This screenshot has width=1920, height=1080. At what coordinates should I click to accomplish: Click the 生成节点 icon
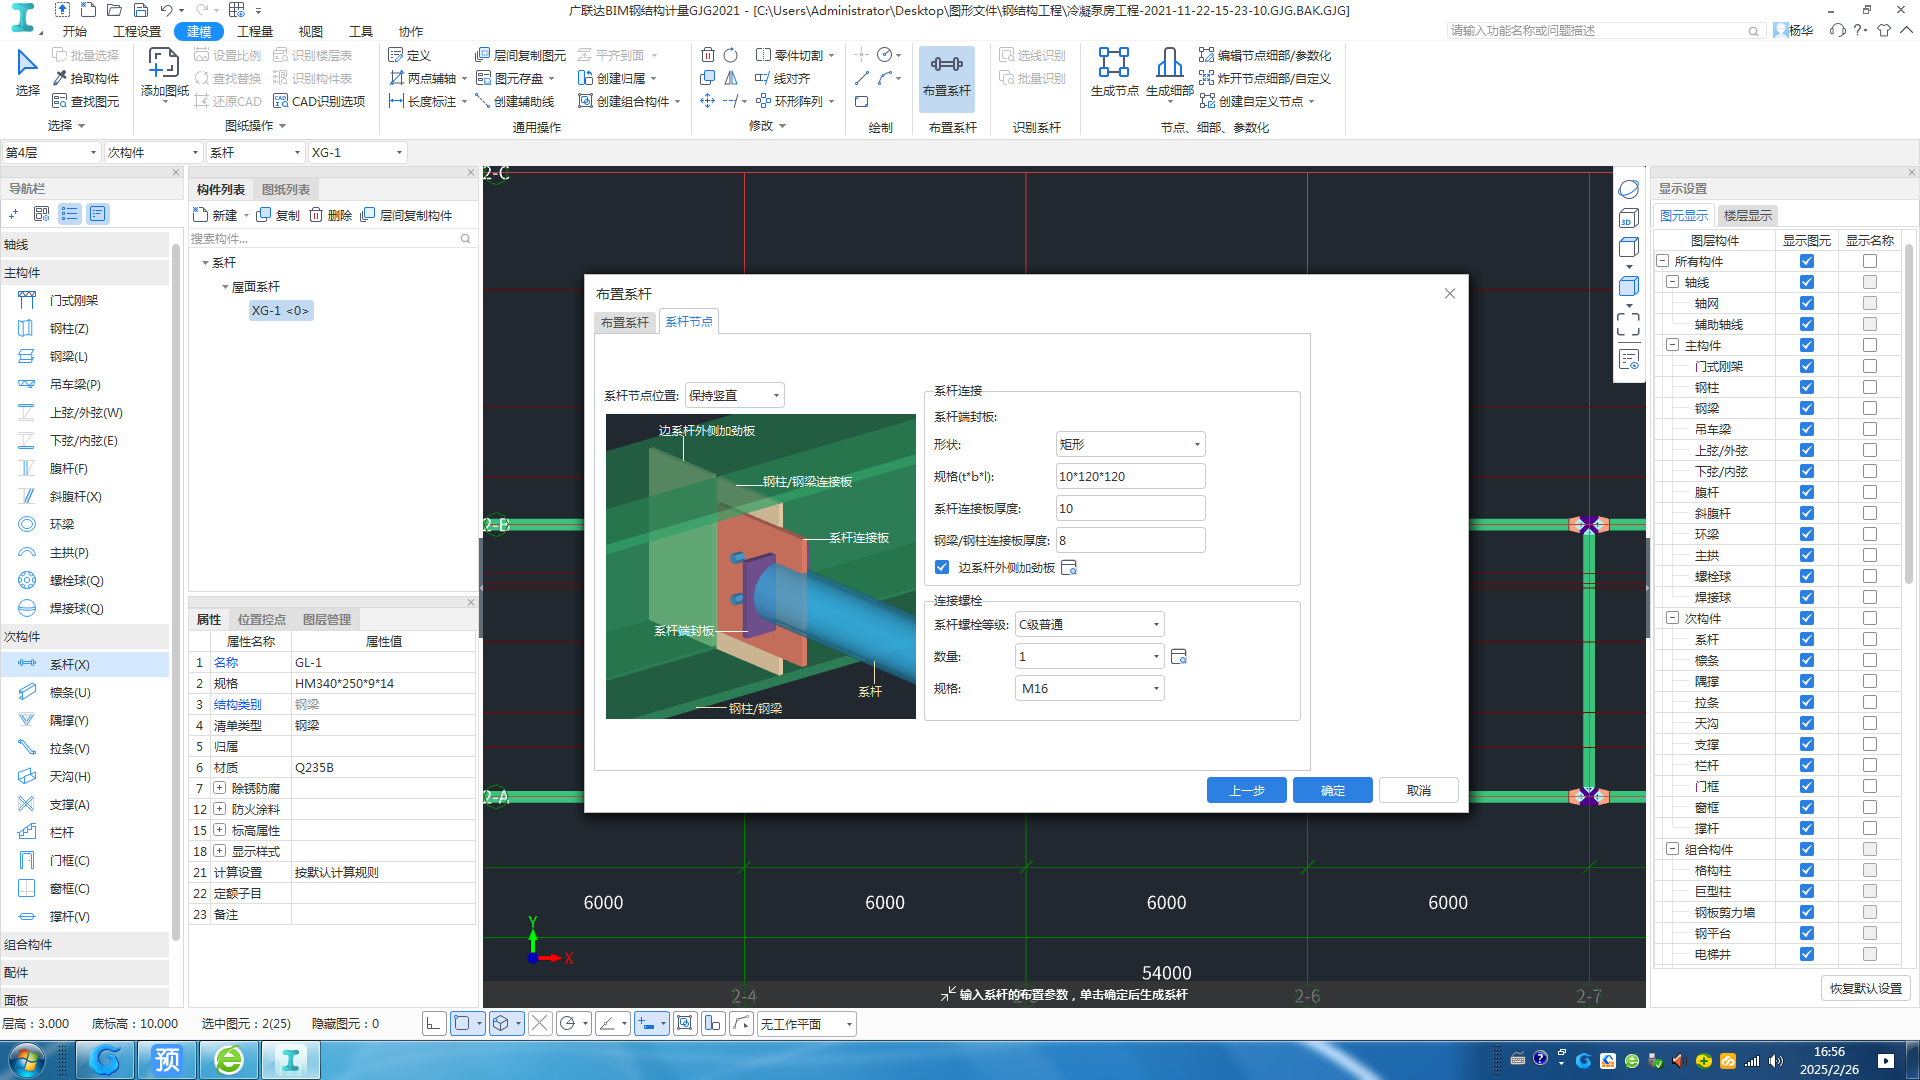click(1114, 73)
